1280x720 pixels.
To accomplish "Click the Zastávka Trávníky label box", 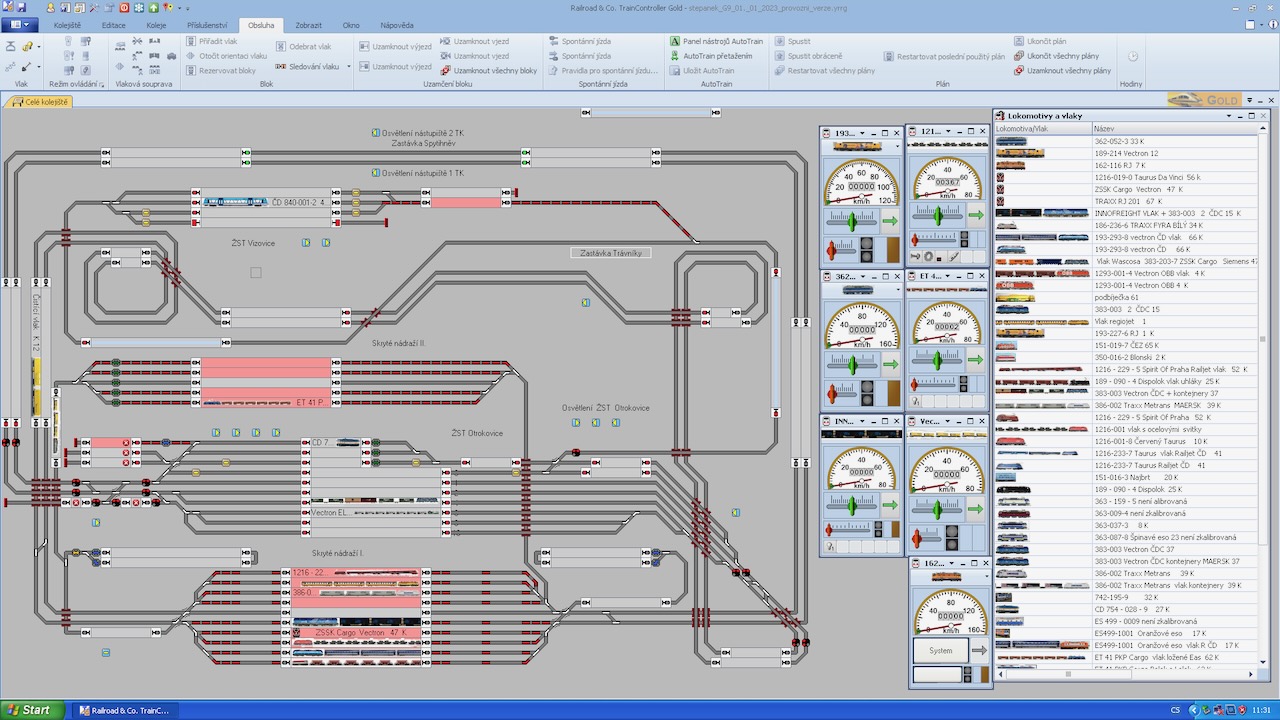I will coord(611,253).
